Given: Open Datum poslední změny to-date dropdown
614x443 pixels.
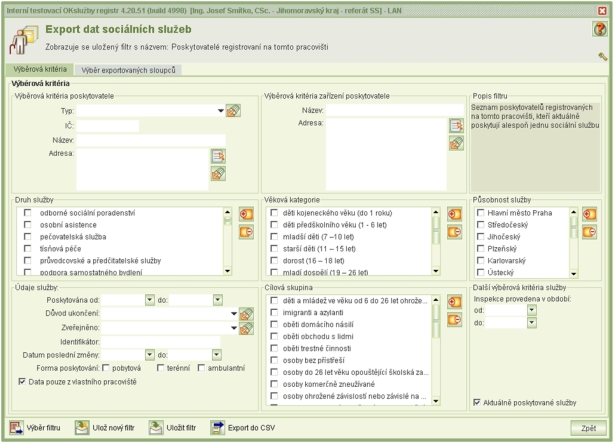Looking at the screenshot, I should pos(217,355).
